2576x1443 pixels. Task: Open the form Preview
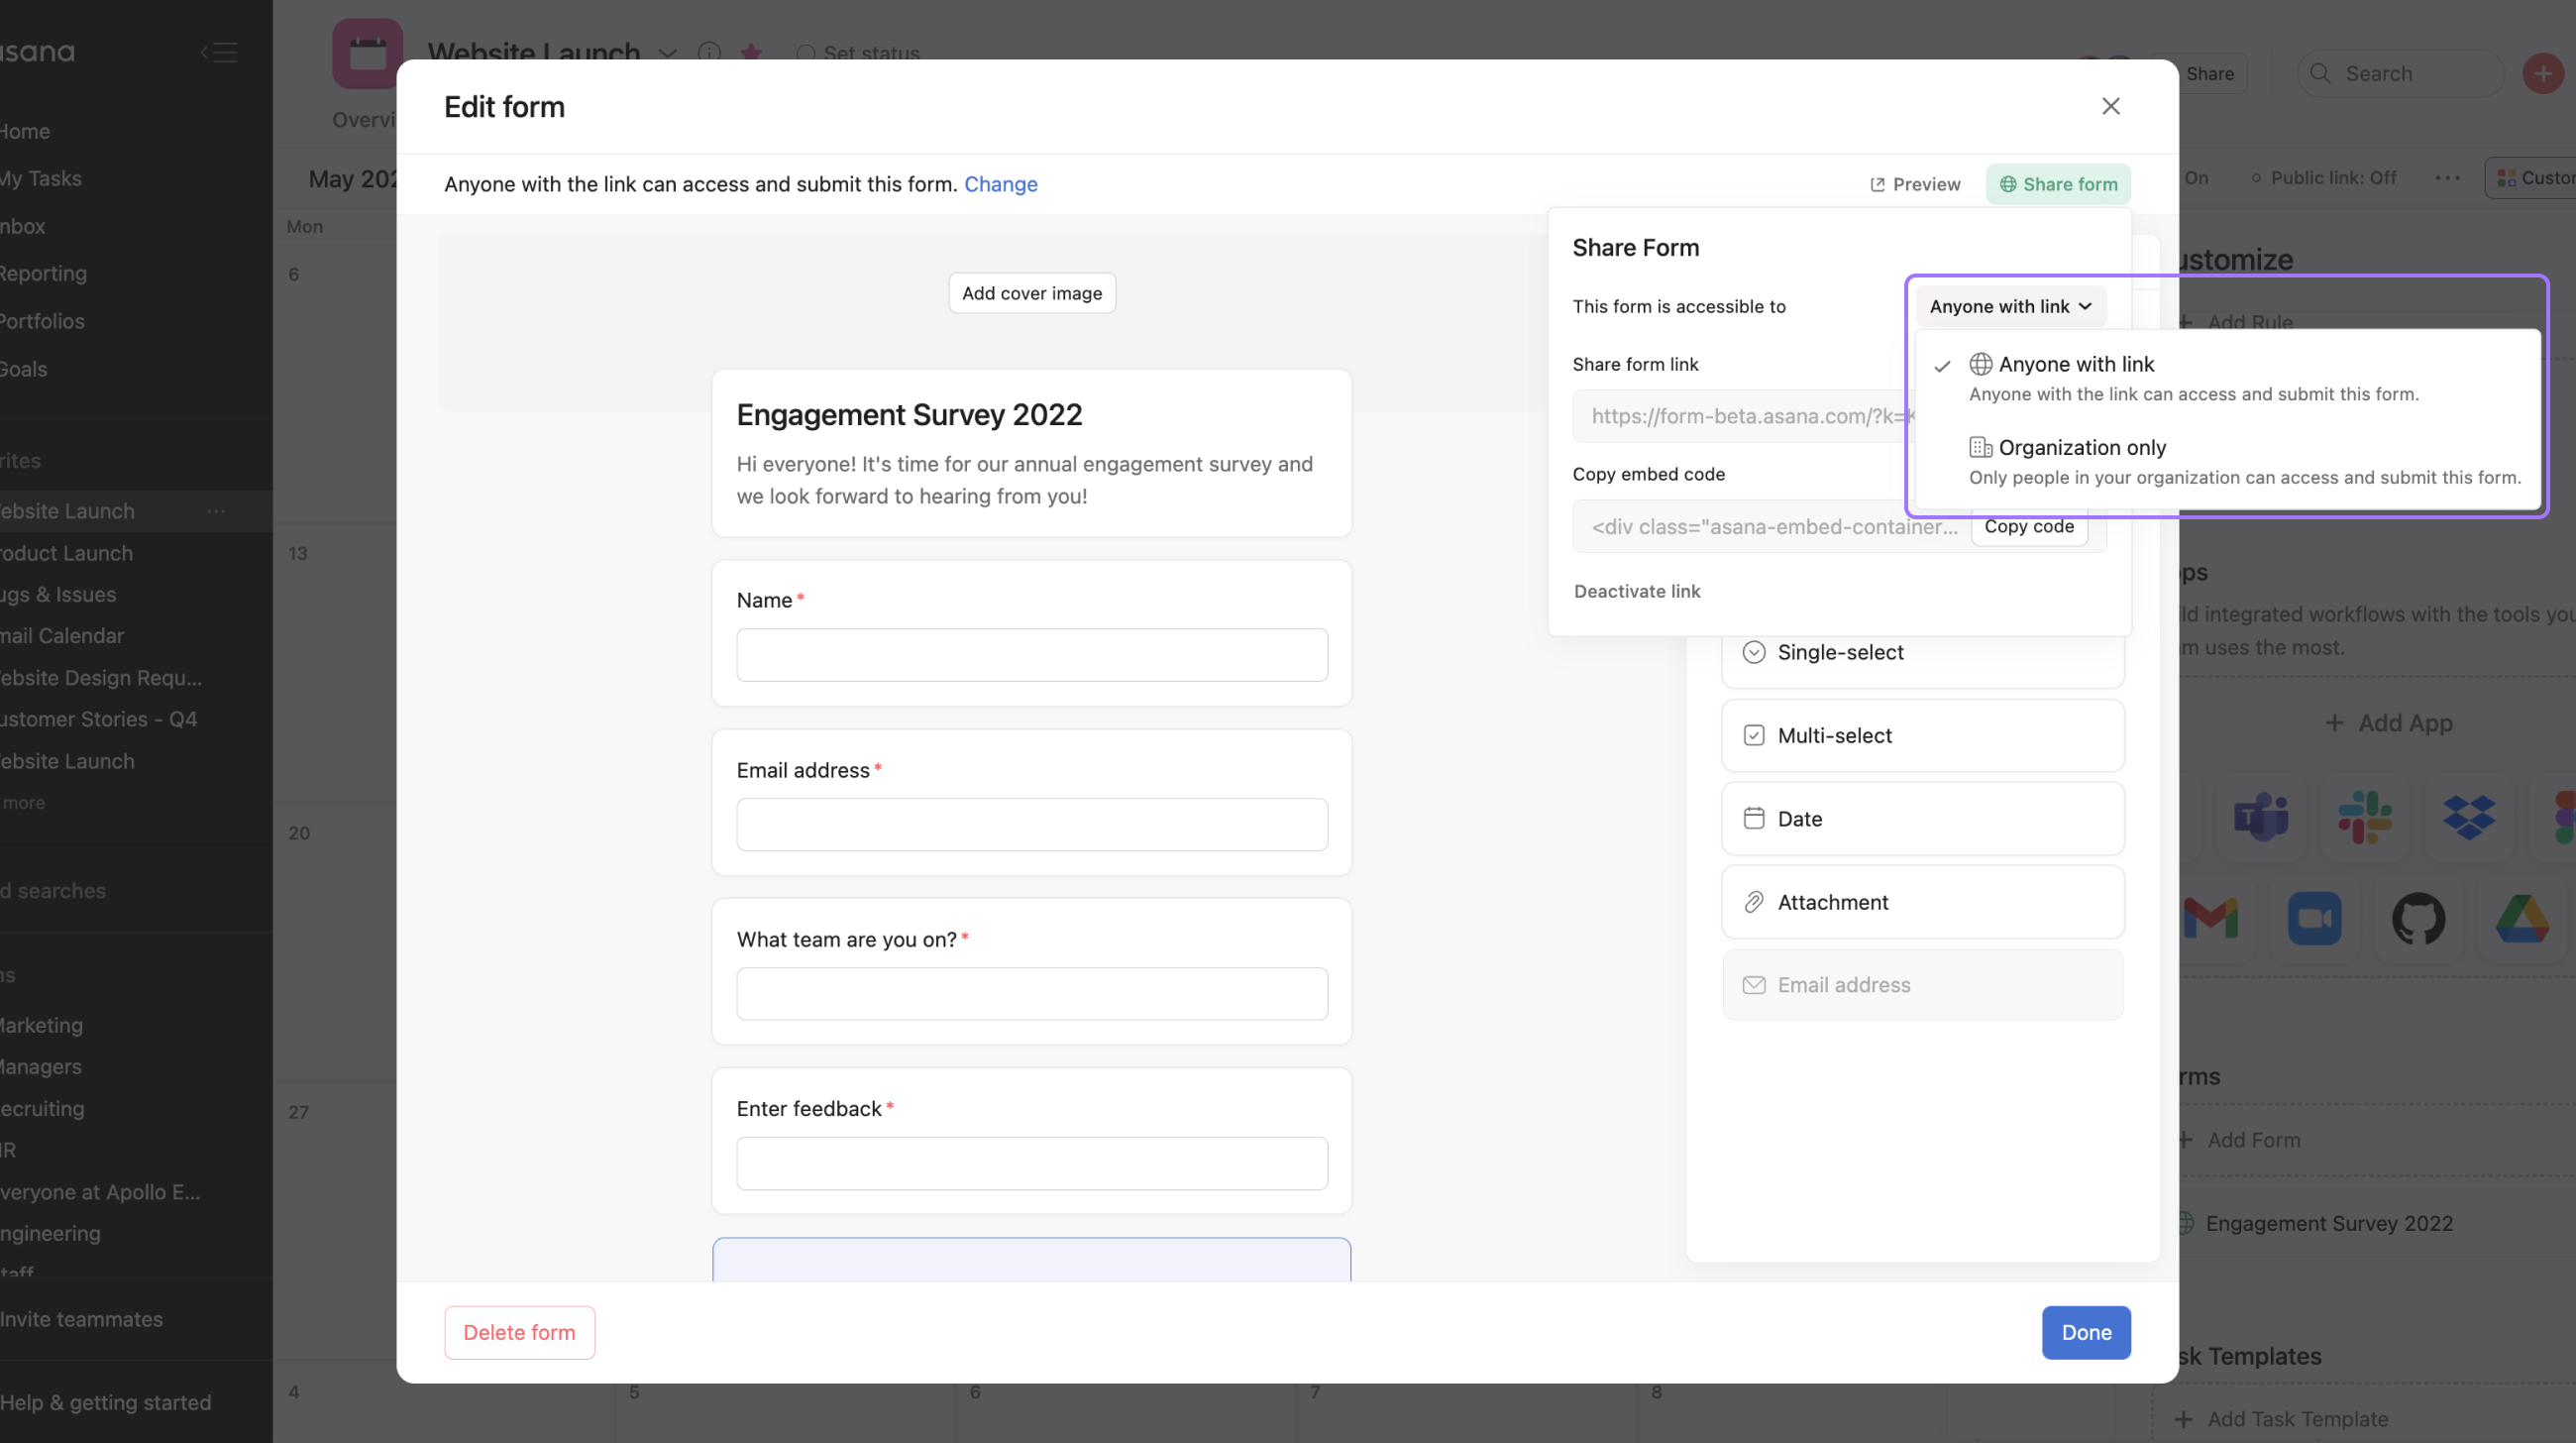[1915, 184]
